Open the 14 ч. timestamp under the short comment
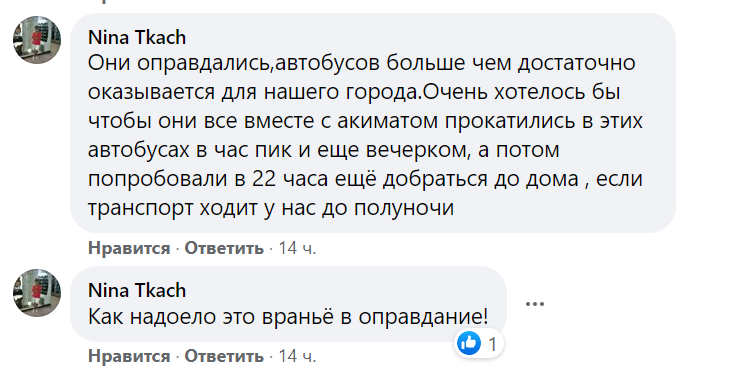Image resolution: width=735 pixels, height=373 pixels. click(x=297, y=356)
